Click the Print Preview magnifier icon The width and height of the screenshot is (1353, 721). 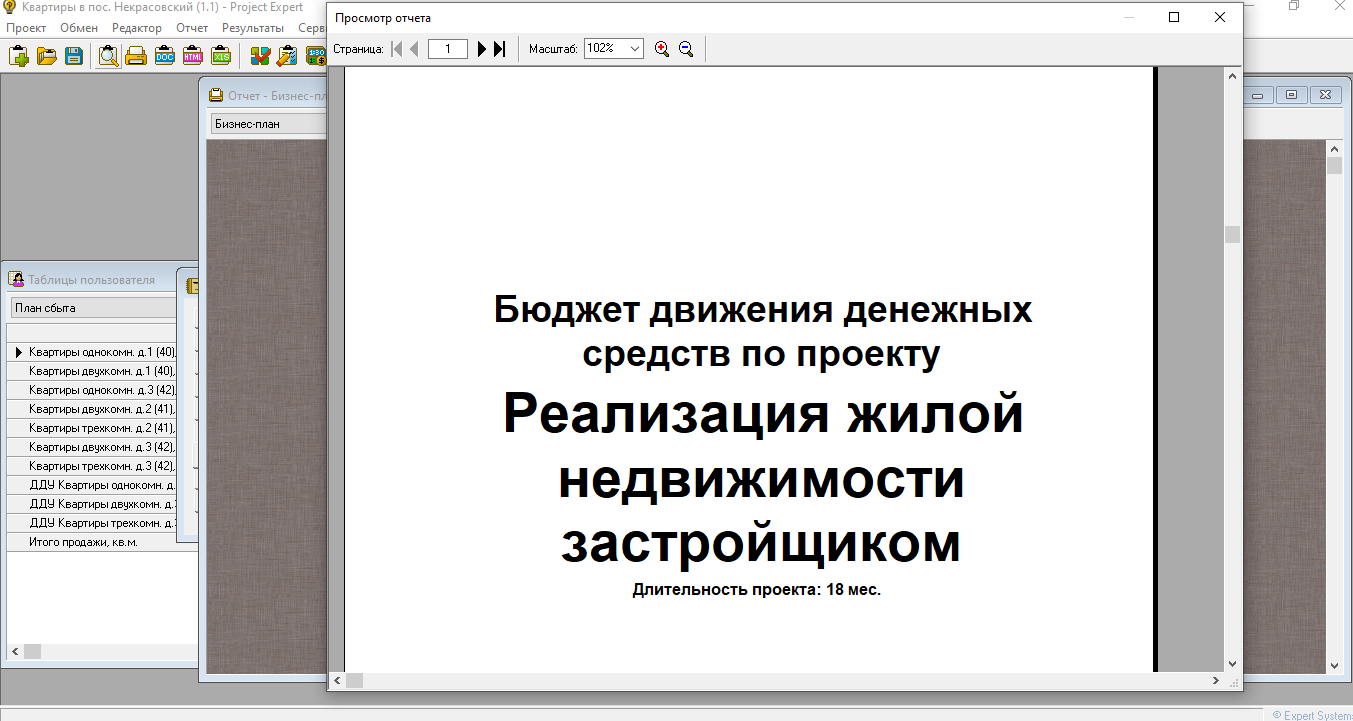point(108,56)
